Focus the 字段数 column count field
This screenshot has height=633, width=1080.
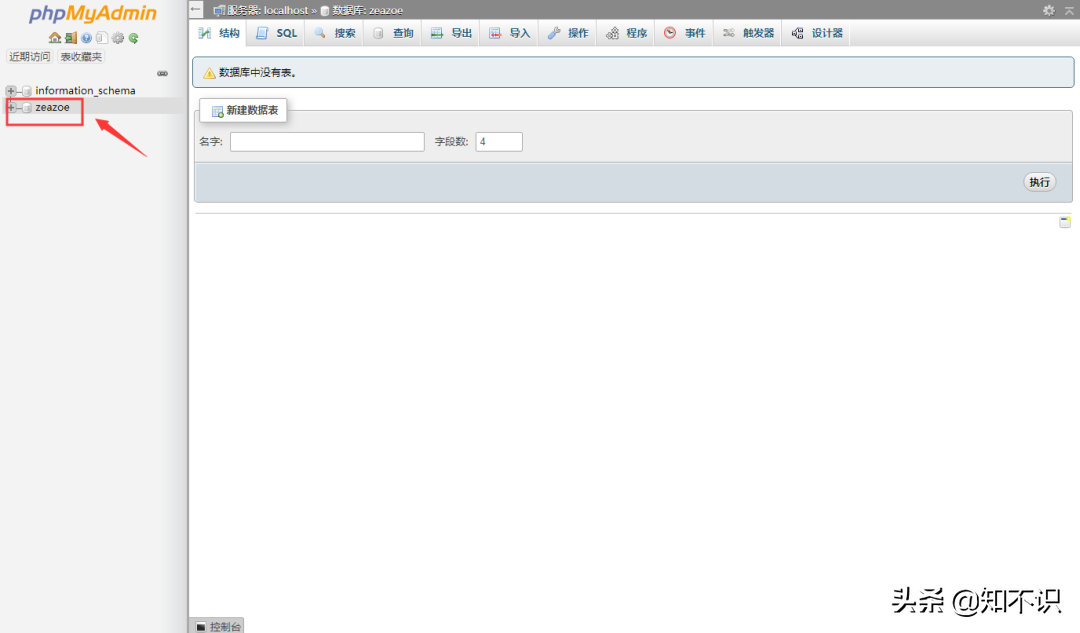click(x=499, y=142)
